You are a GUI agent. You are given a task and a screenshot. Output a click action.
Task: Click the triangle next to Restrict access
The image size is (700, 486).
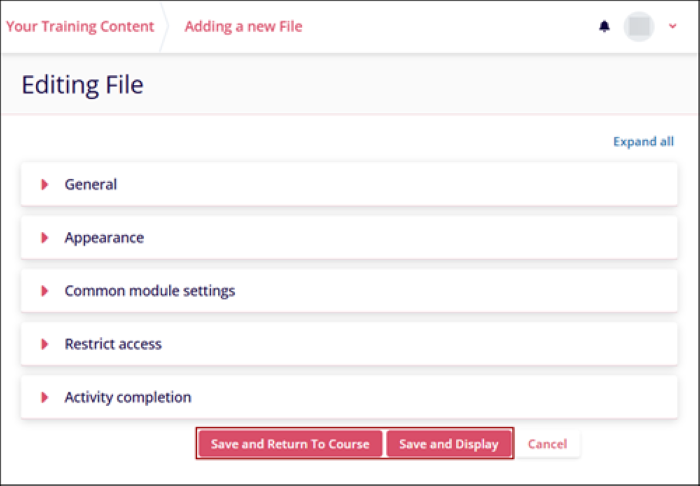point(45,344)
